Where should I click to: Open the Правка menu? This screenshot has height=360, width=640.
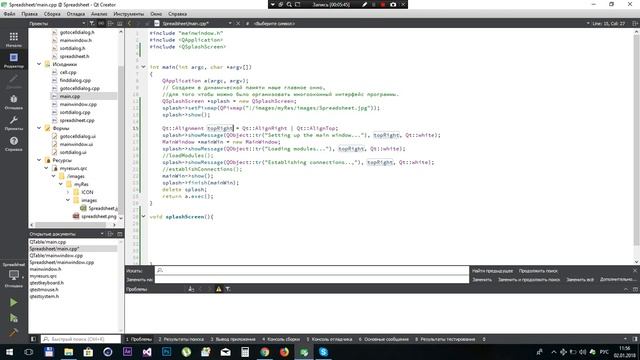(29, 14)
